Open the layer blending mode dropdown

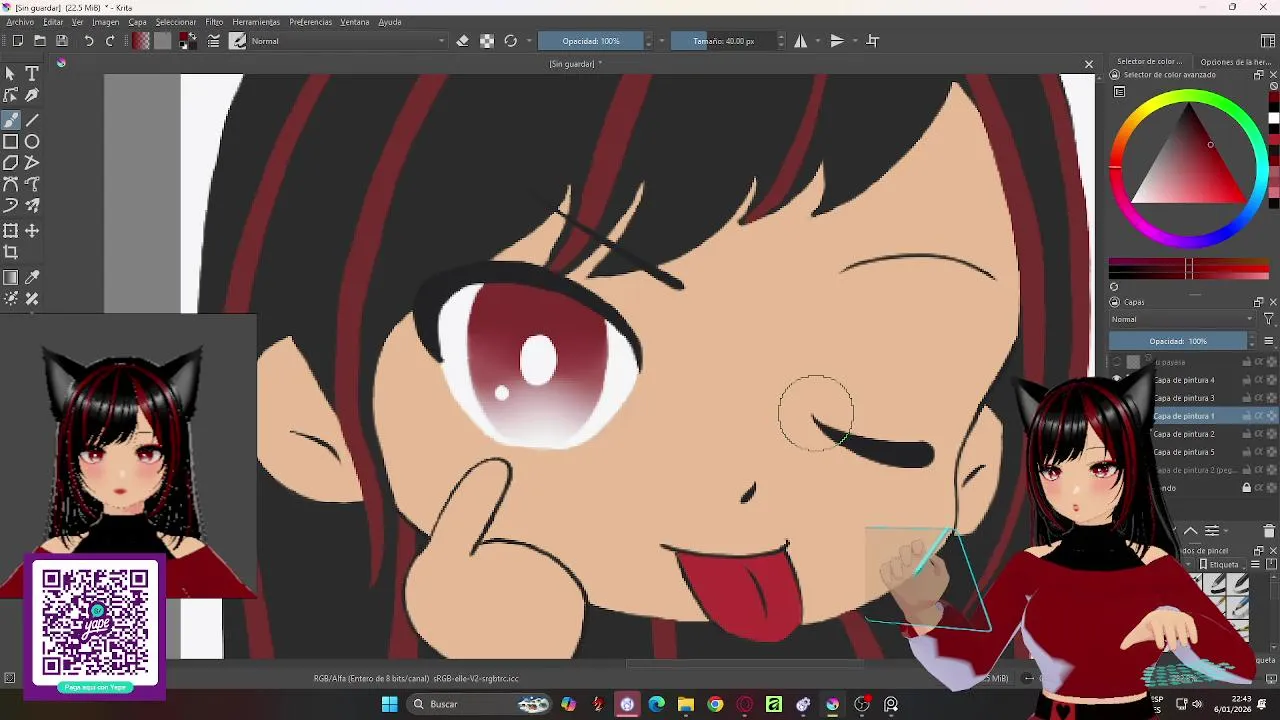(1182, 319)
